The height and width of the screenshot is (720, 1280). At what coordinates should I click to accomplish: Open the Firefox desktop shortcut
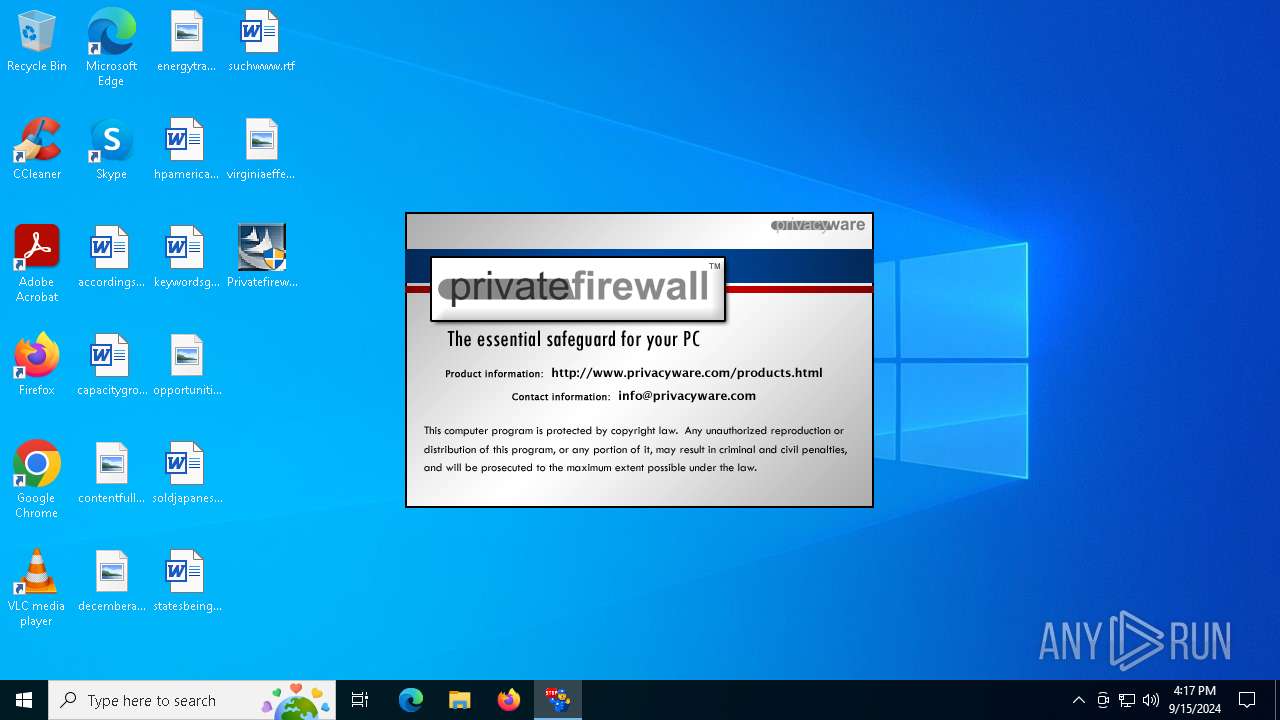[37, 366]
